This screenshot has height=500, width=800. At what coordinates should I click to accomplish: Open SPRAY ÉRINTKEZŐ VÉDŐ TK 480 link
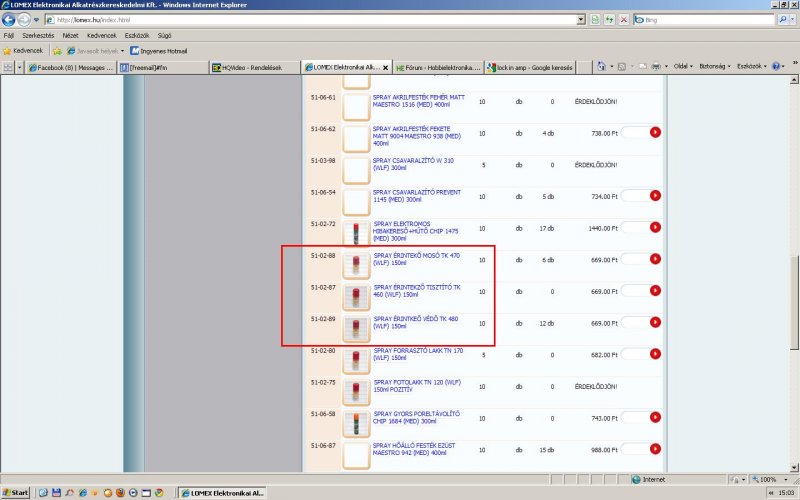pyautogui.click(x=415, y=322)
